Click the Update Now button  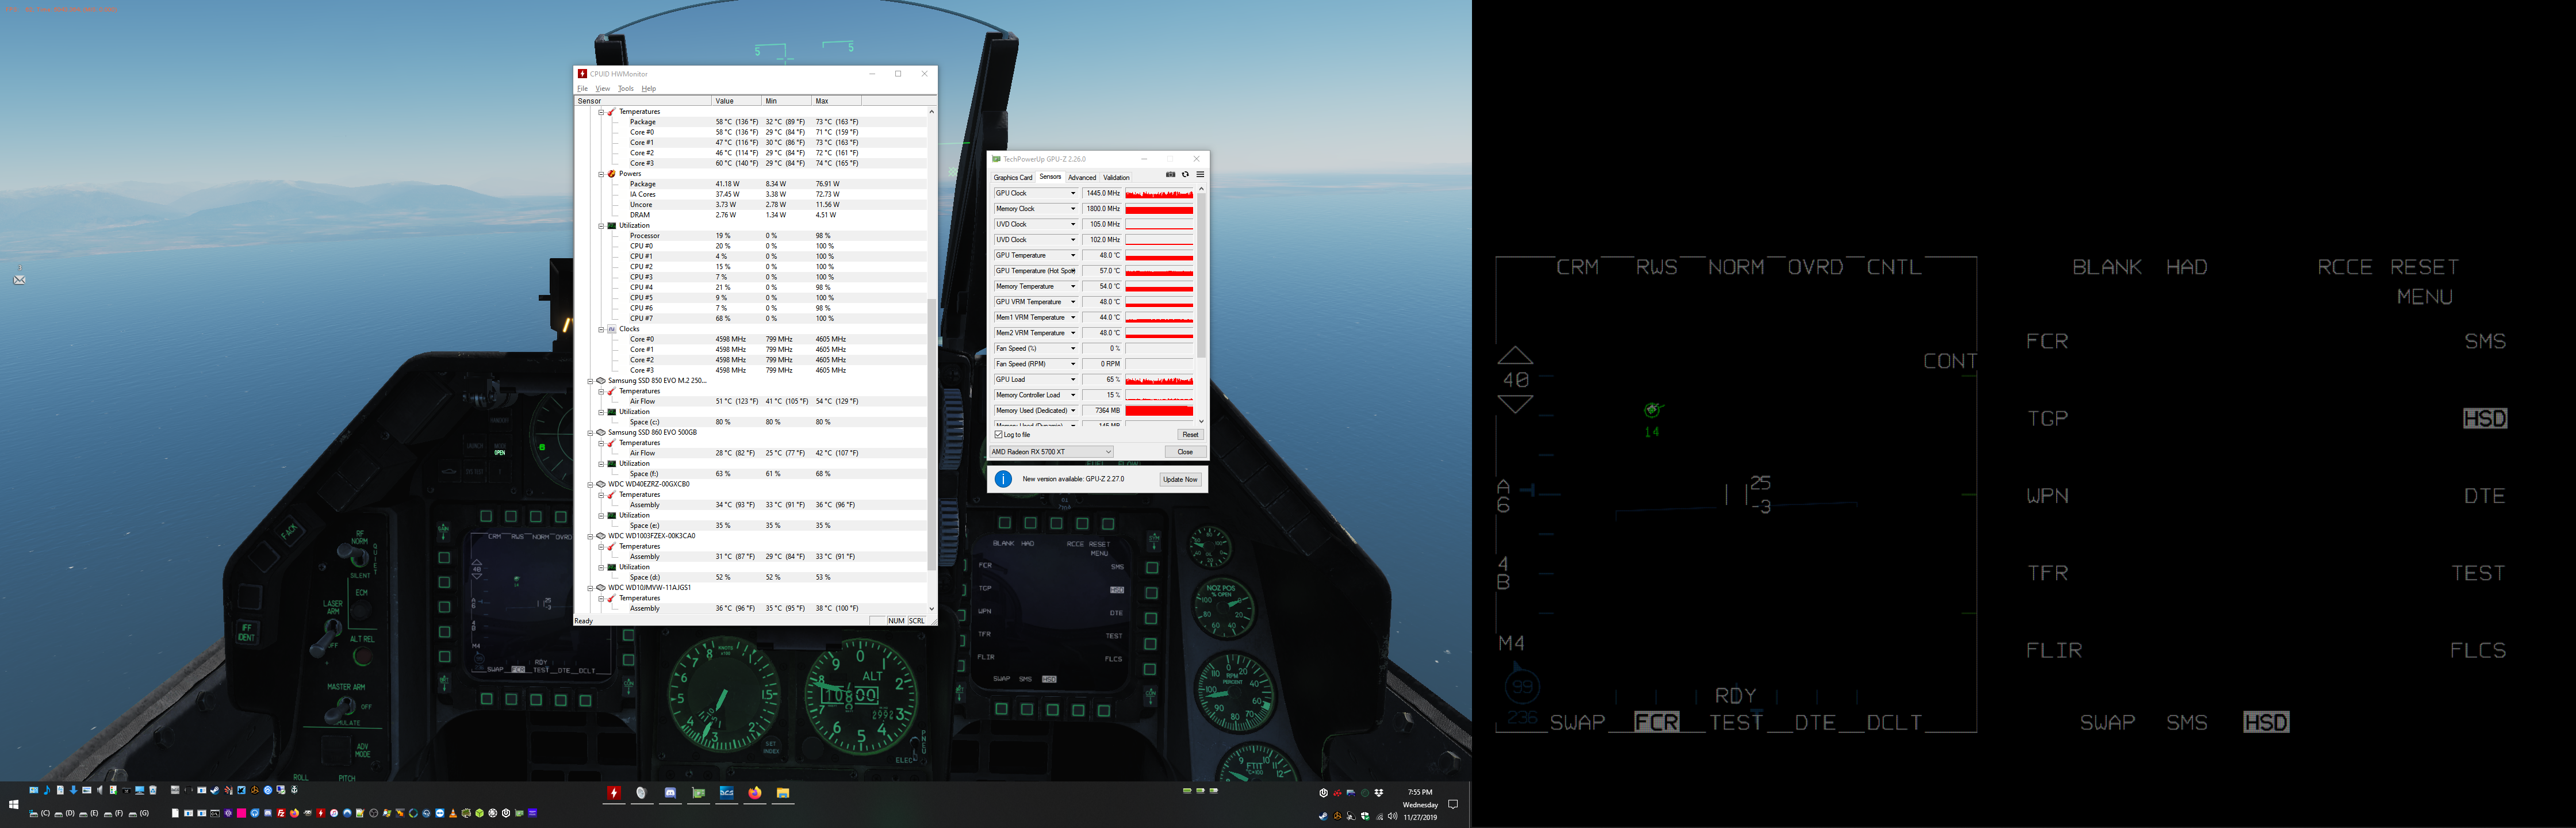(1180, 479)
